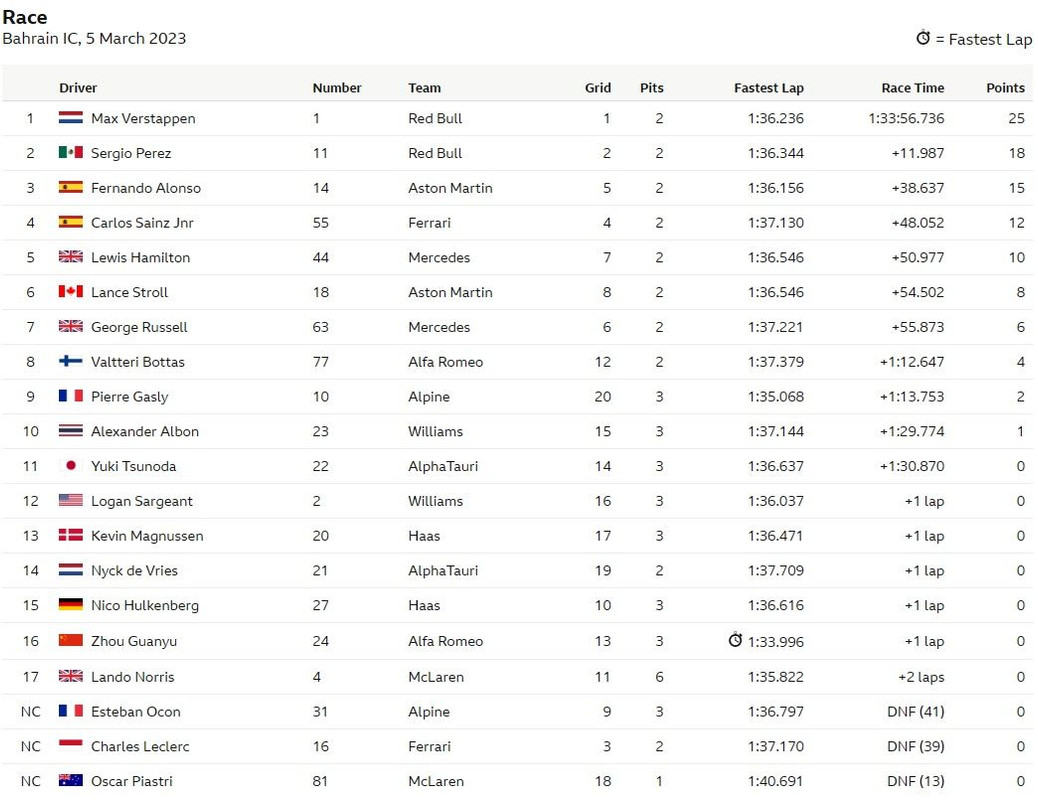Screen dimensions: 1038x800
Task: Select driver name Lewis Hamilton
Action: [140, 258]
